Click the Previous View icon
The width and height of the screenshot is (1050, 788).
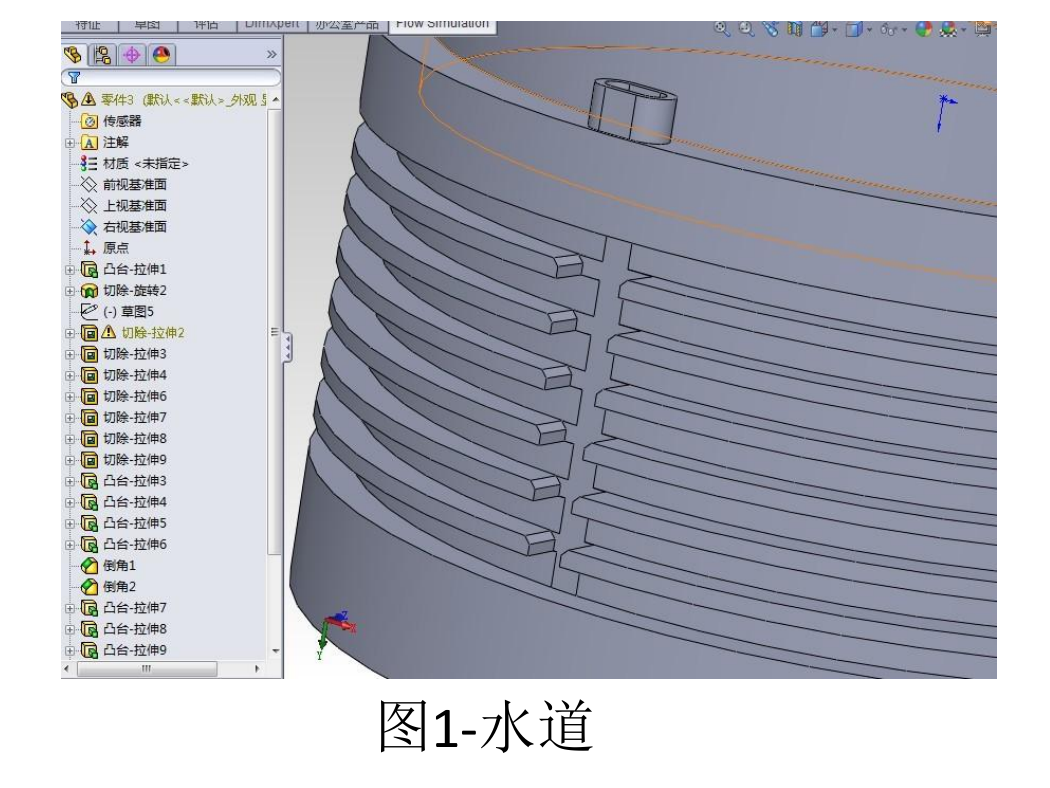pyautogui.click(x=771, y=28)
